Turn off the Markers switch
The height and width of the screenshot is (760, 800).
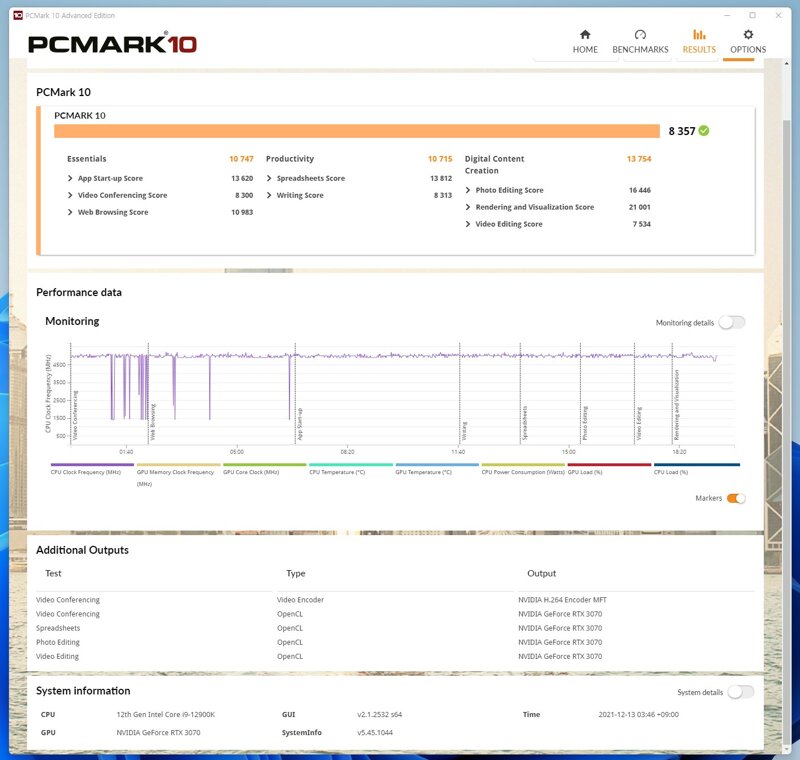click(x=736, y=498)
